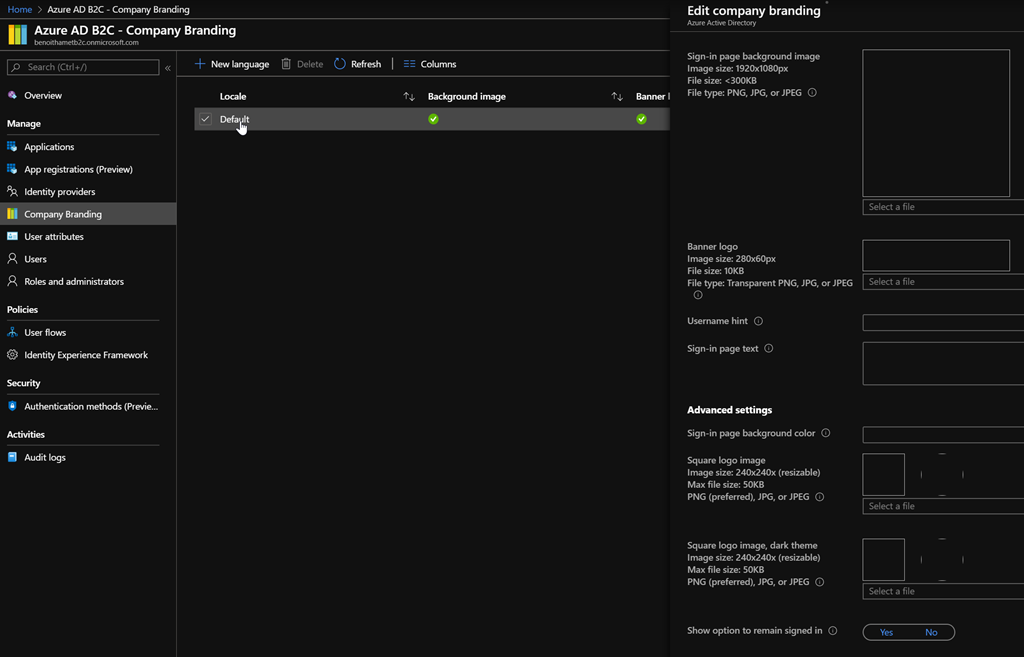Click info icon next to background image file type
Image resolution: width=1024 pixels, height=657 pixels.
[812, 93]
